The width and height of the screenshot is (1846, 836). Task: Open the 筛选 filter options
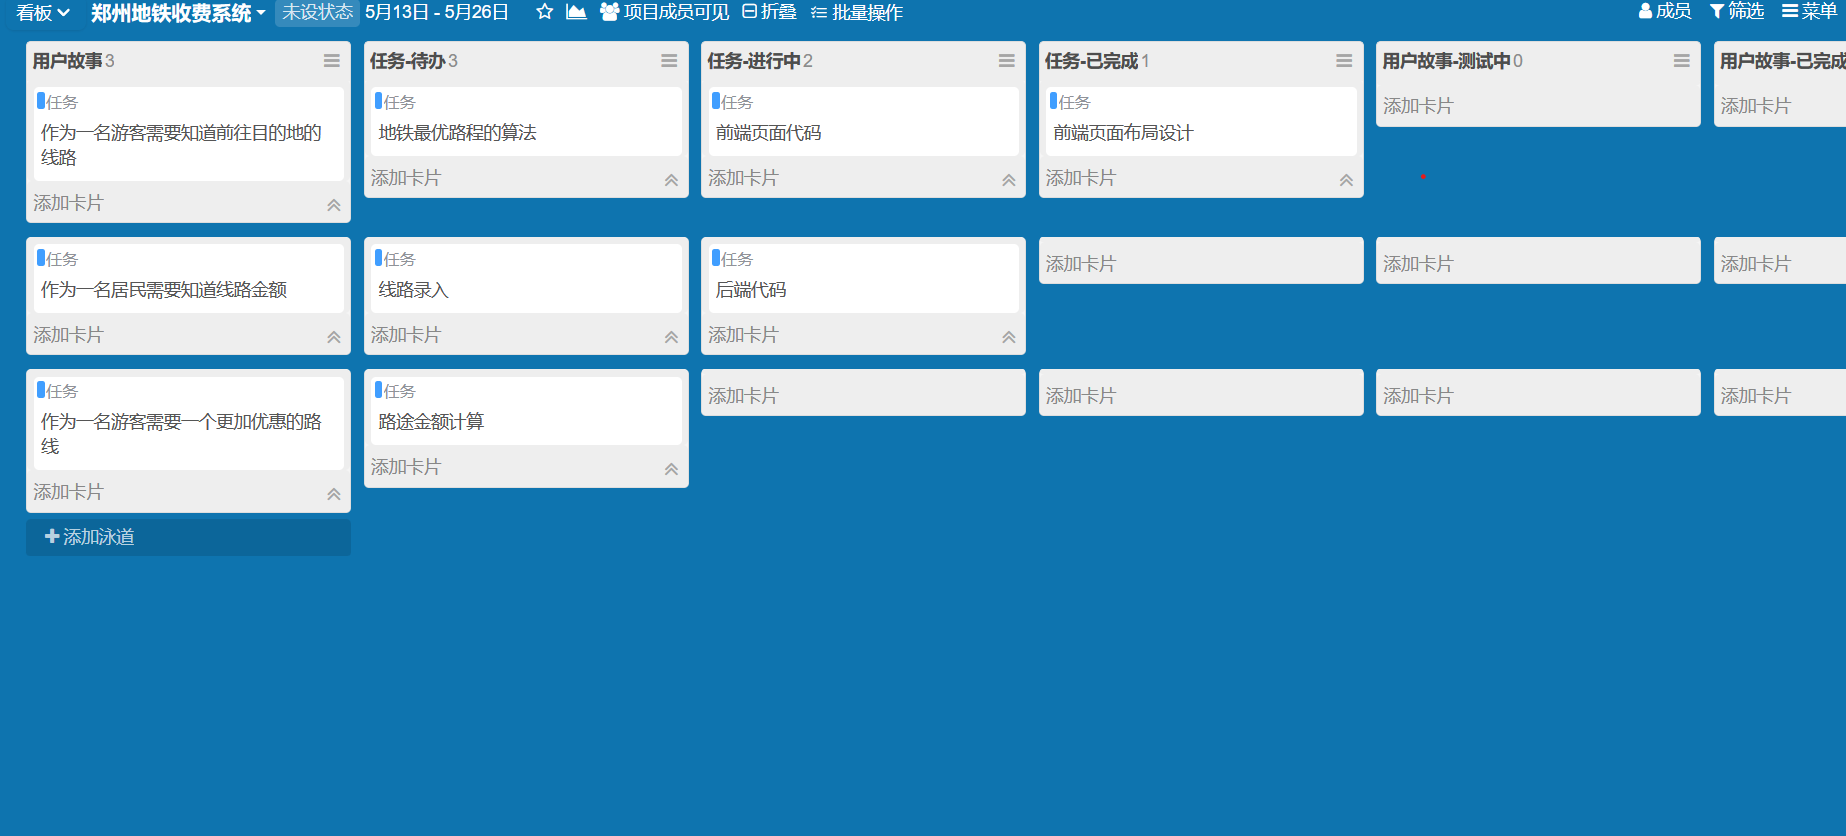[x=1737, y=11]
